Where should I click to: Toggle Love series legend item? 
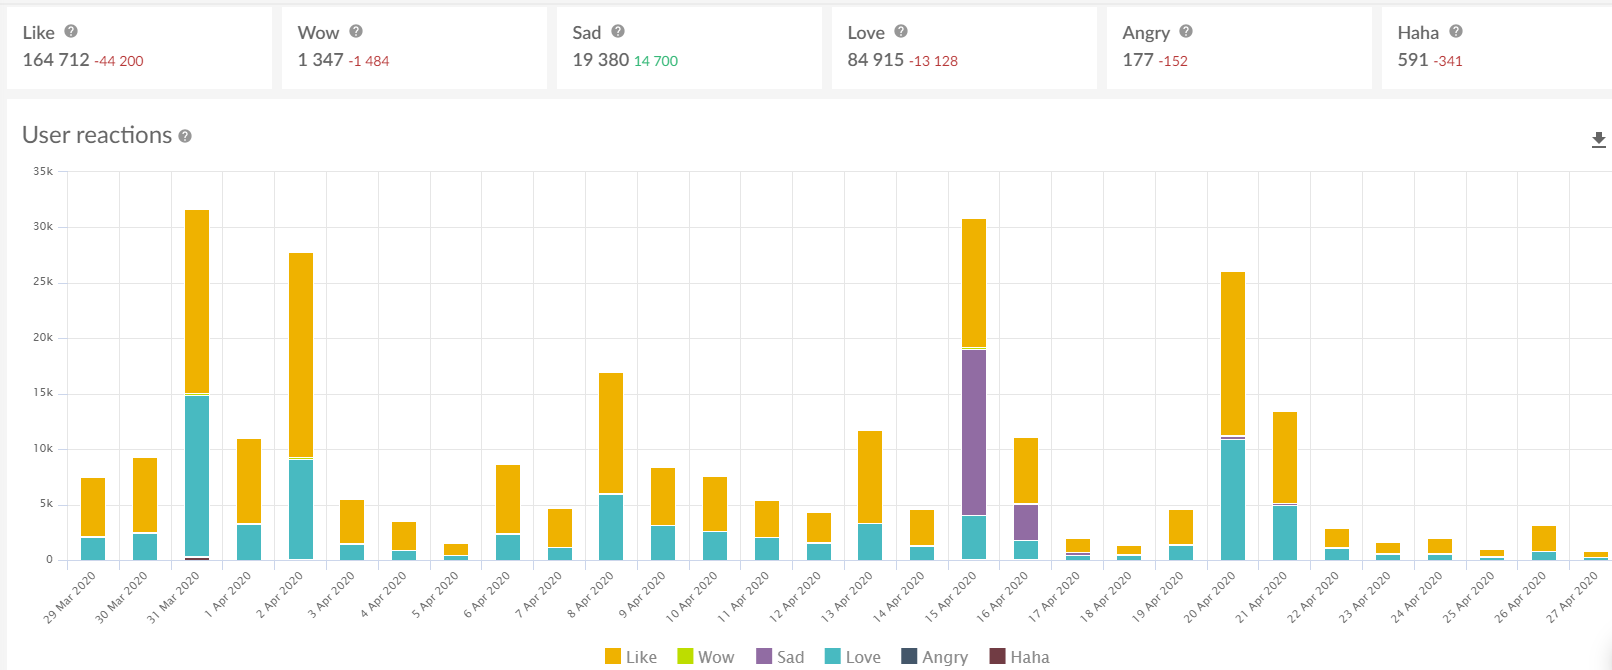853,657
